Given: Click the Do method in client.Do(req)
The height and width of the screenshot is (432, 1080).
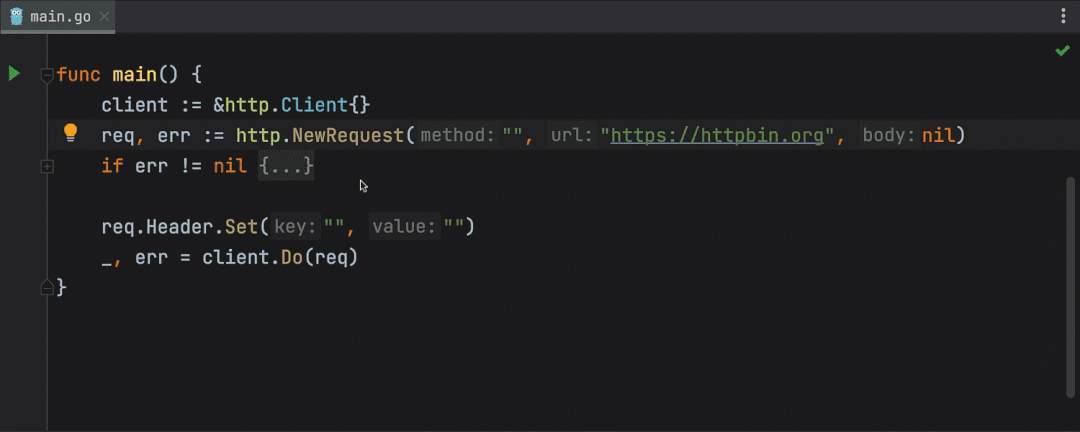Looking at the screenshot, I should pos(292,257).
